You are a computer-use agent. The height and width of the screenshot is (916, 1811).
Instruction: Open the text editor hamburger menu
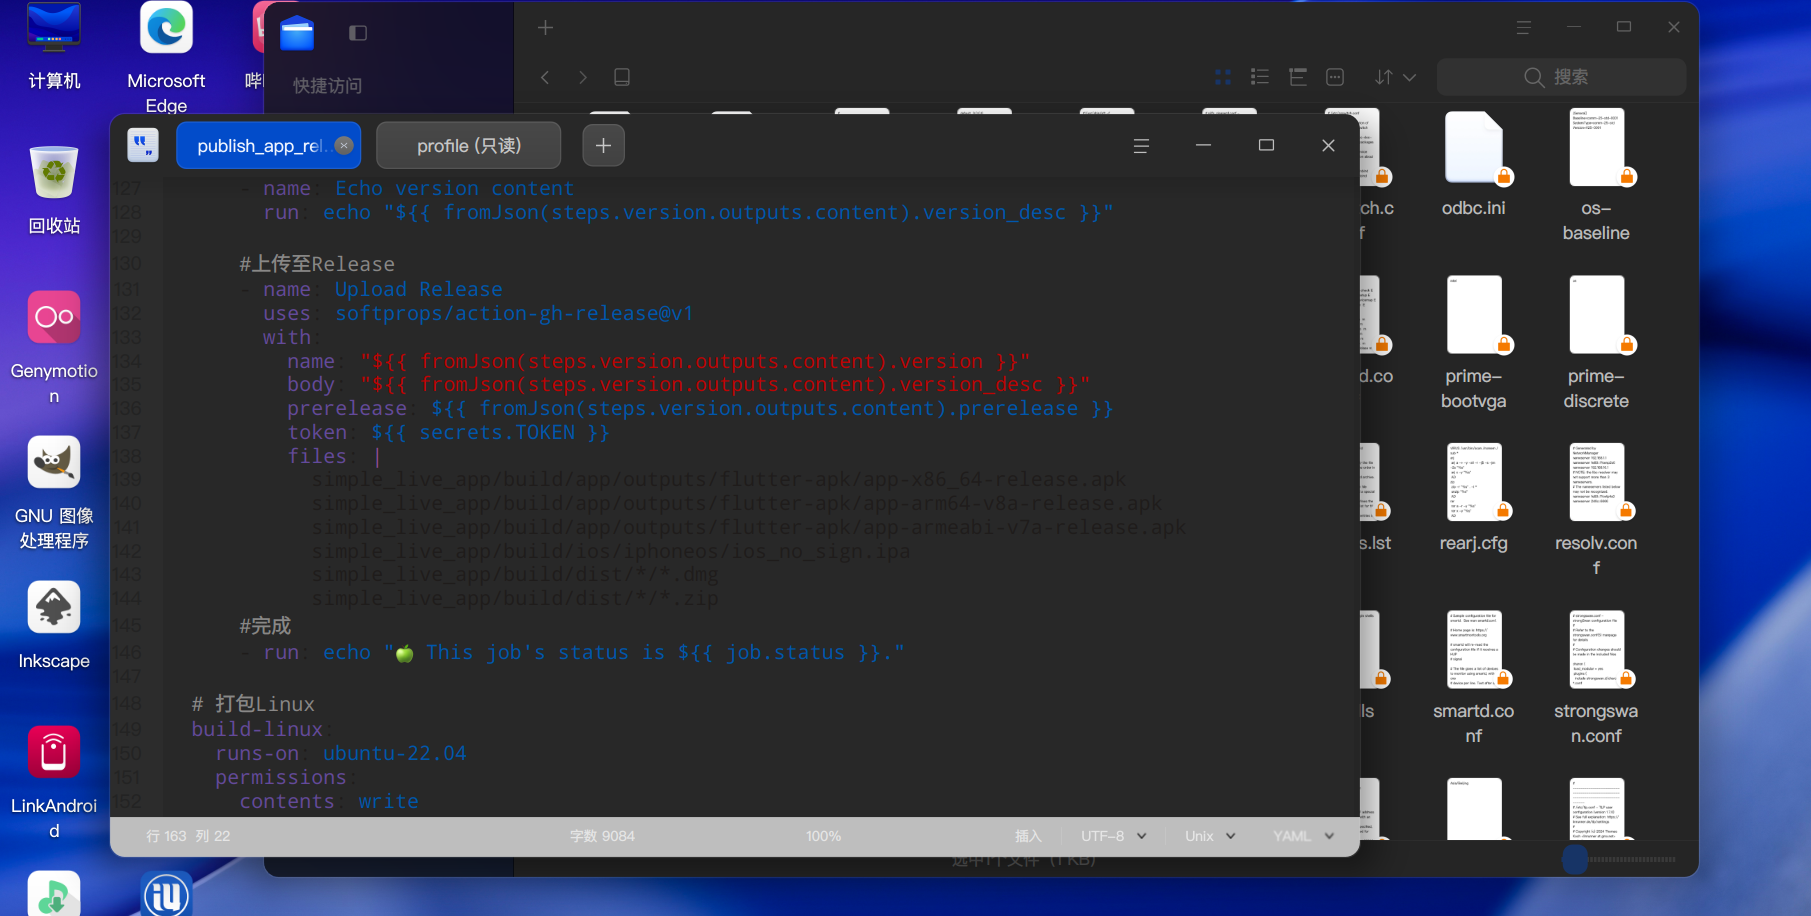point(1141,146)
